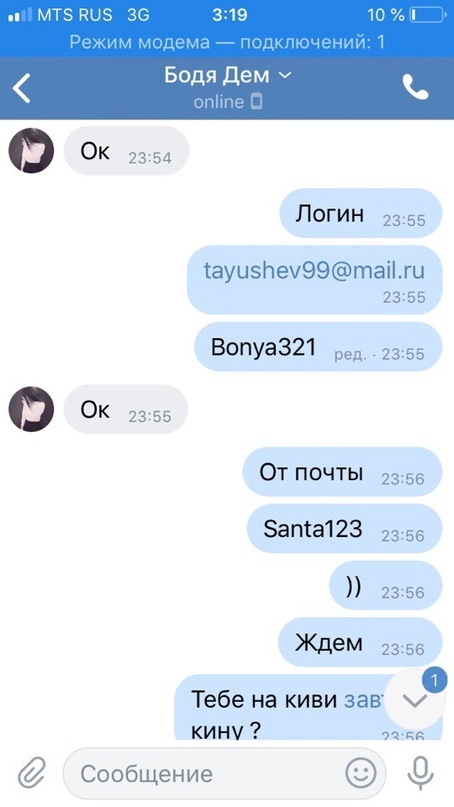Start a voice call with phone icon
Screen dimensions: 454x807
pyautogui.click(x=415, y=87)
